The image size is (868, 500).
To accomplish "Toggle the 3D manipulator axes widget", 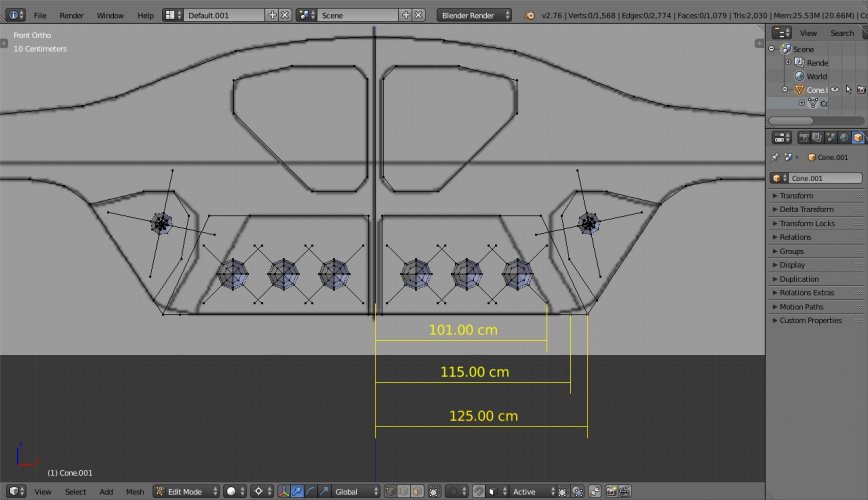I will tap(283, 491).
